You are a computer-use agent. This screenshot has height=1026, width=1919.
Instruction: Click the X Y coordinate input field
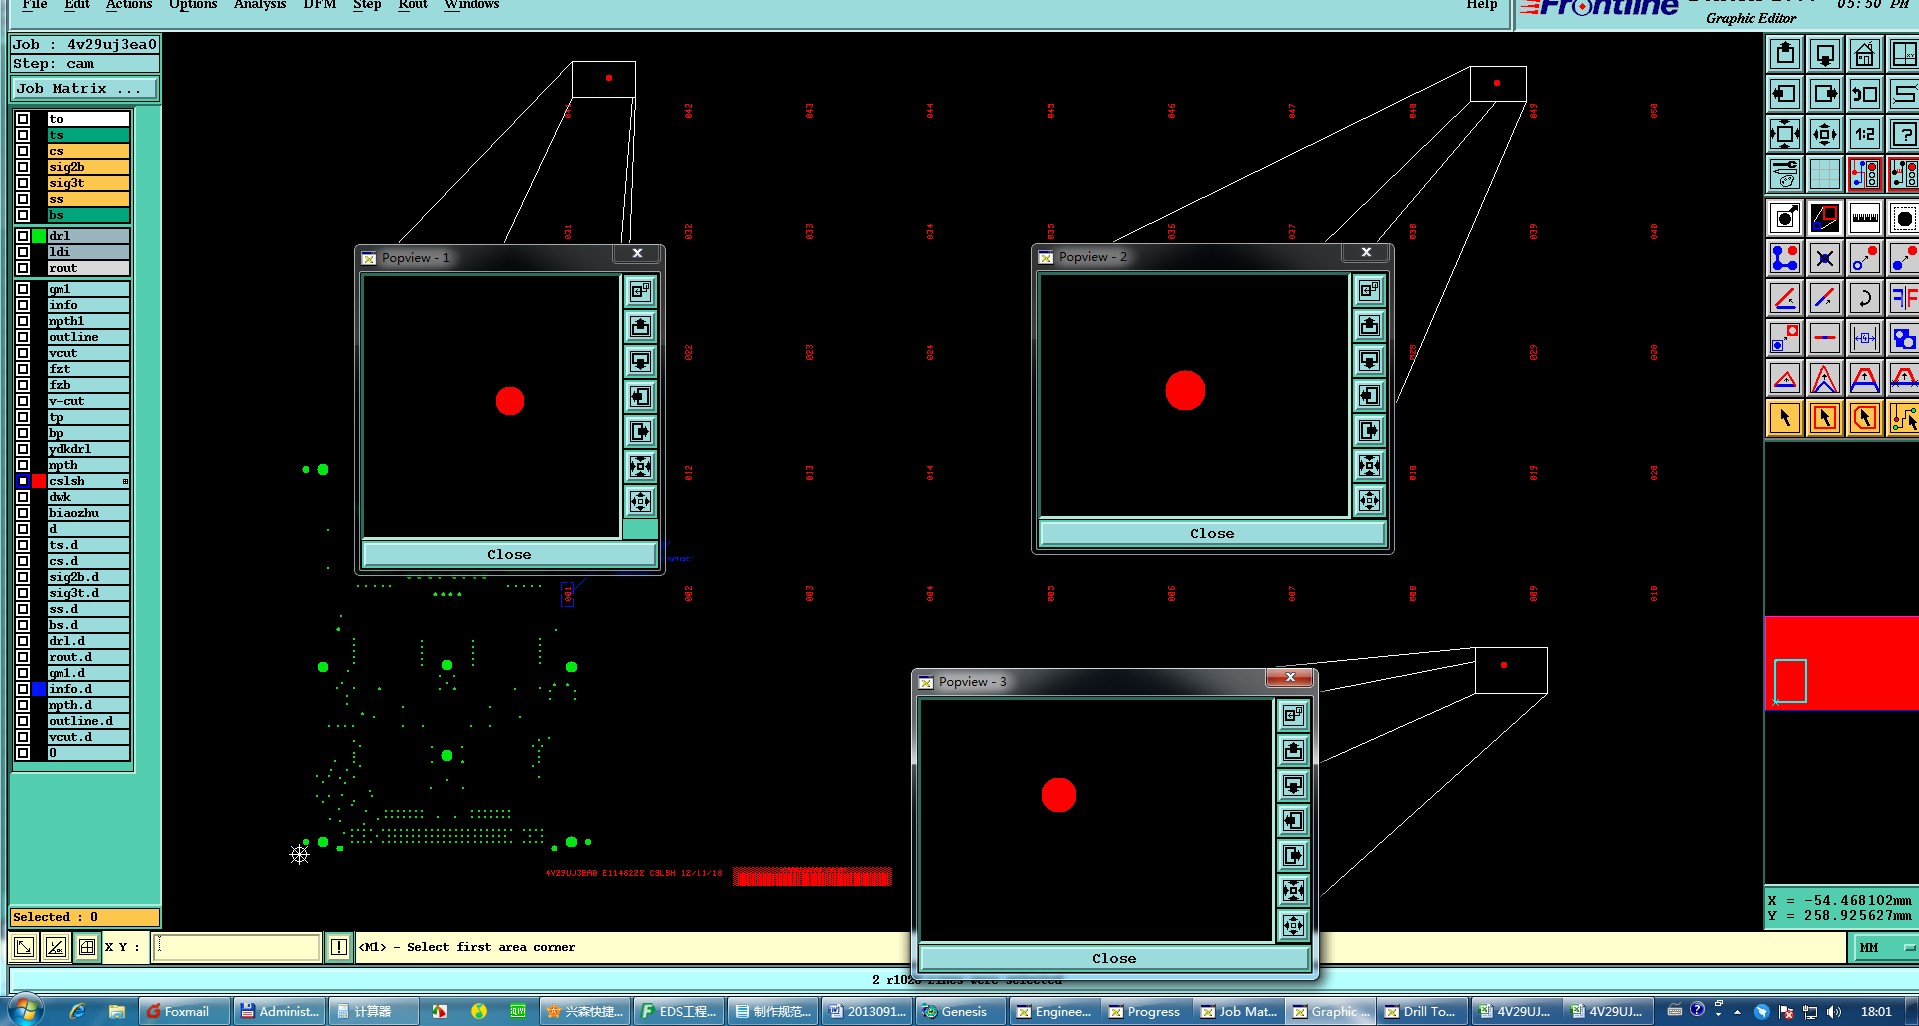236,946
